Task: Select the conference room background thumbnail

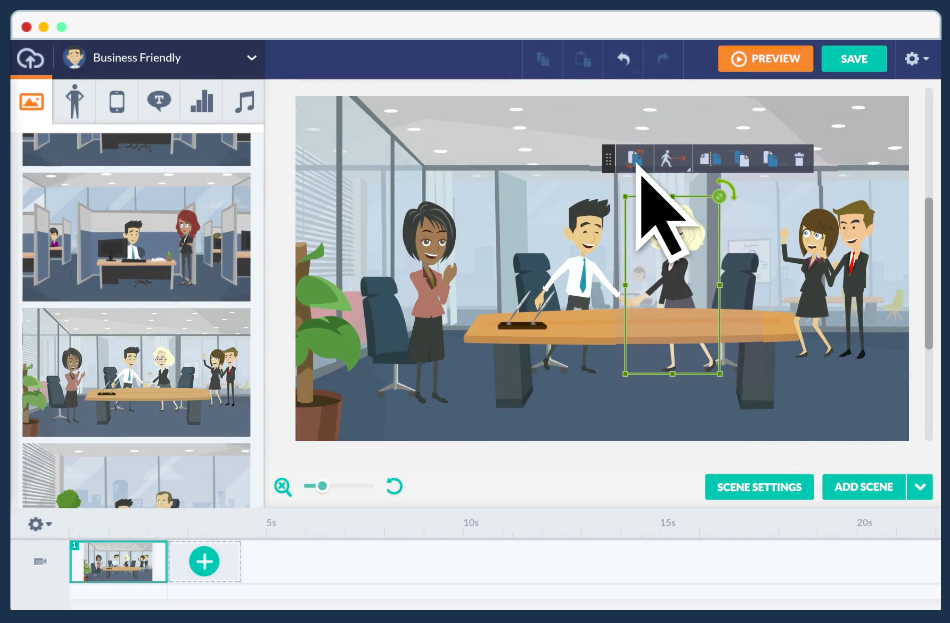Action: (136, 372)
